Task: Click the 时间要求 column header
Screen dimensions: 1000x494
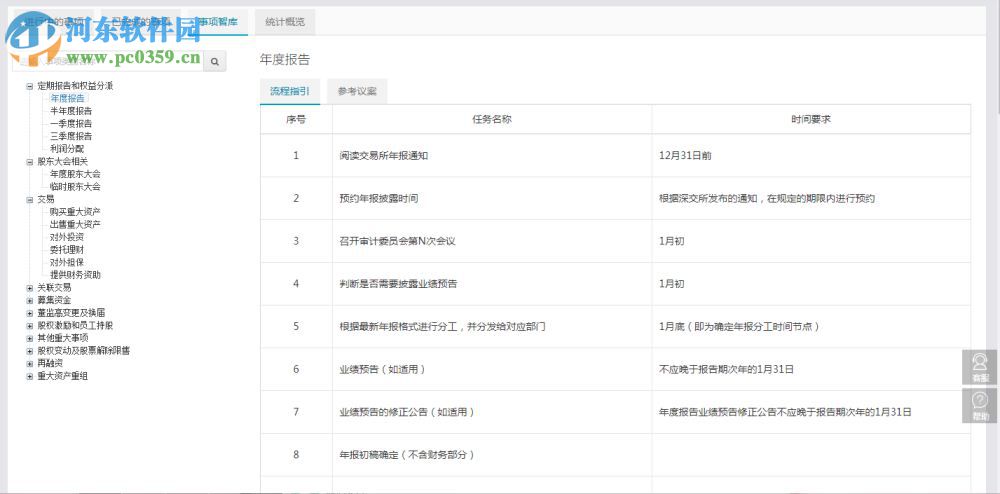Action: pyautogui.click(x=811, y=119)
